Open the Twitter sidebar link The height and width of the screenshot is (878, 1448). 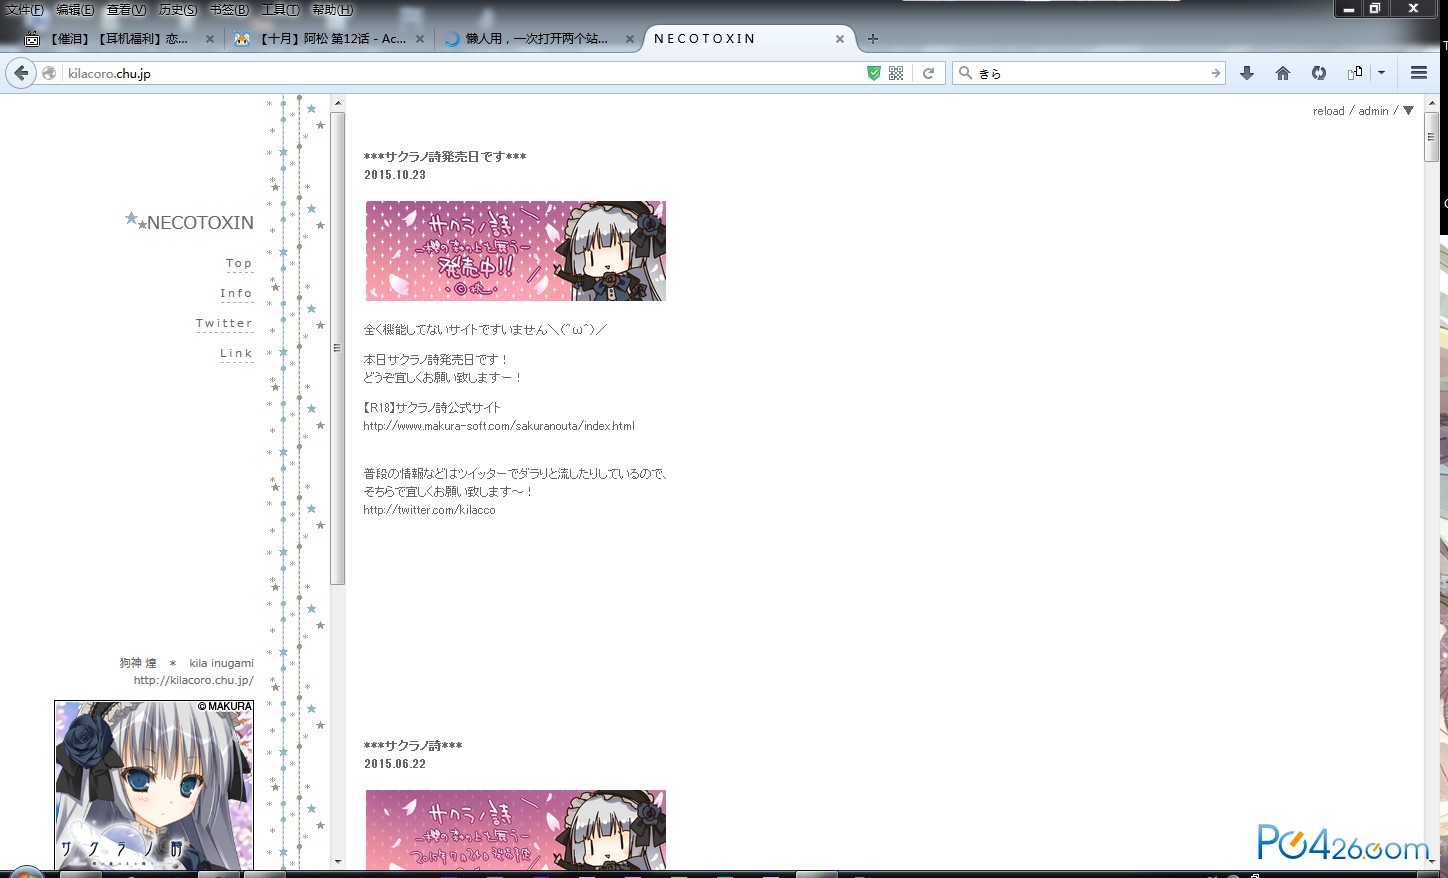click(x=224, y=323)
